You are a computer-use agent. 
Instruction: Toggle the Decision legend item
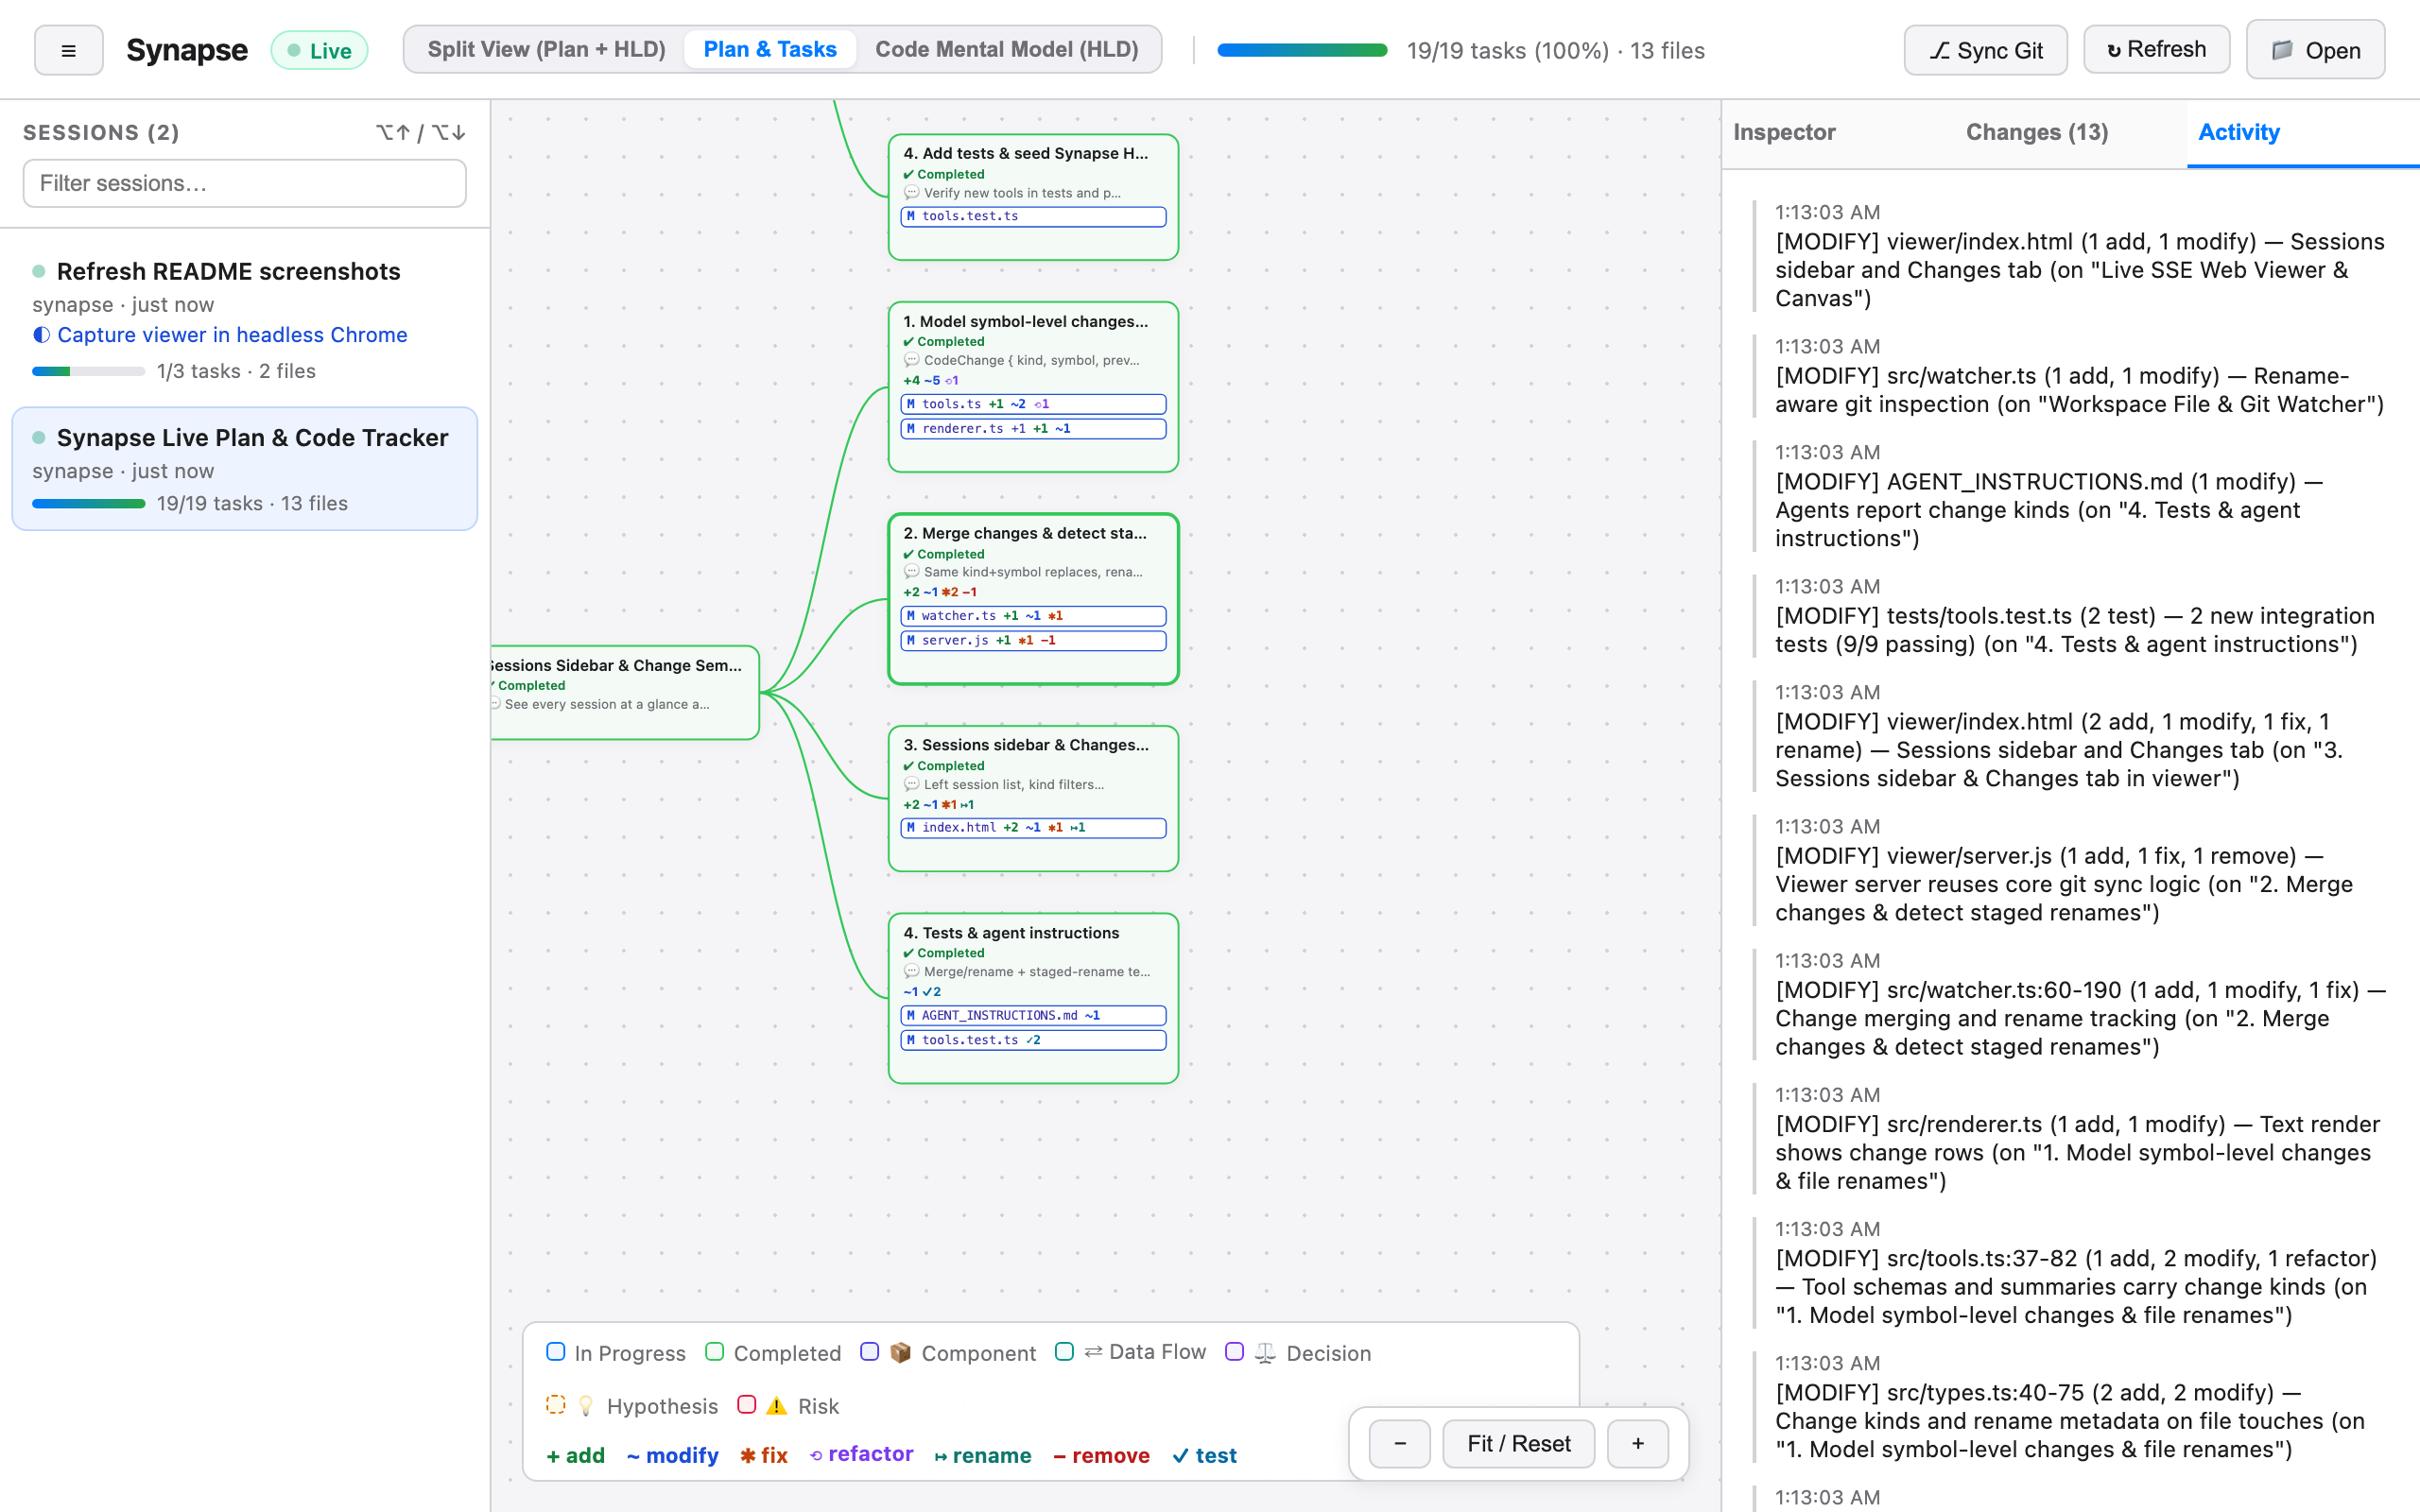pos(1298,1352)
